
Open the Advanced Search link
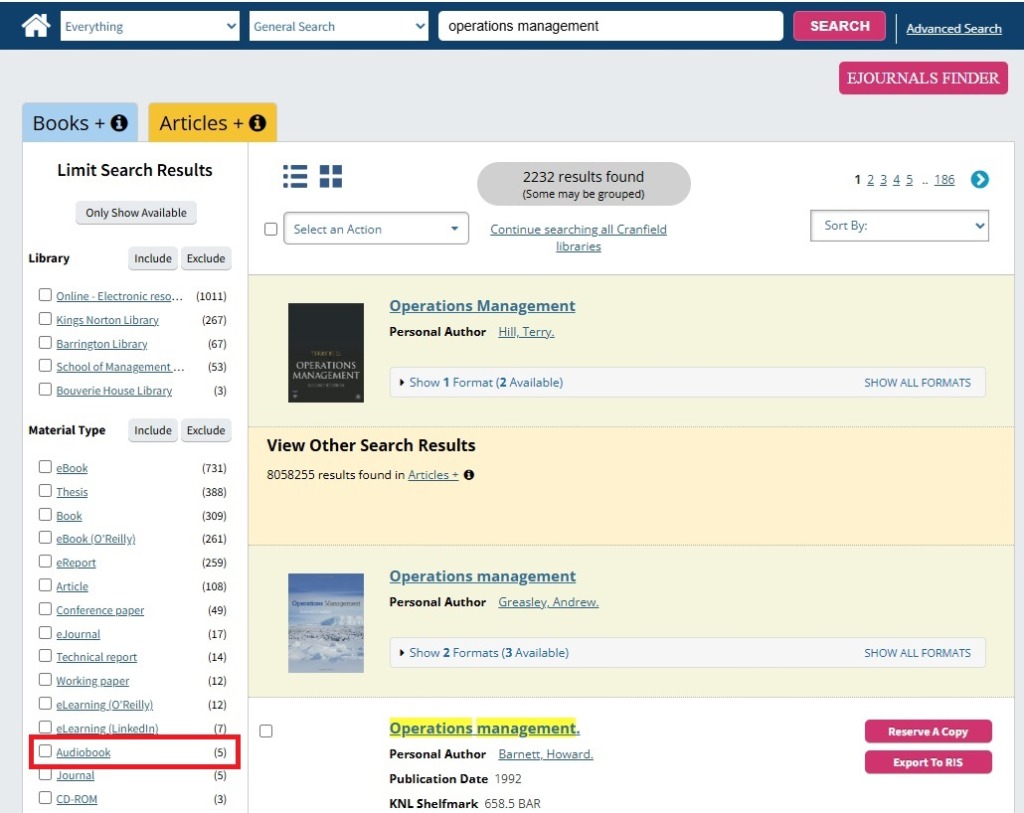point(953,29)
